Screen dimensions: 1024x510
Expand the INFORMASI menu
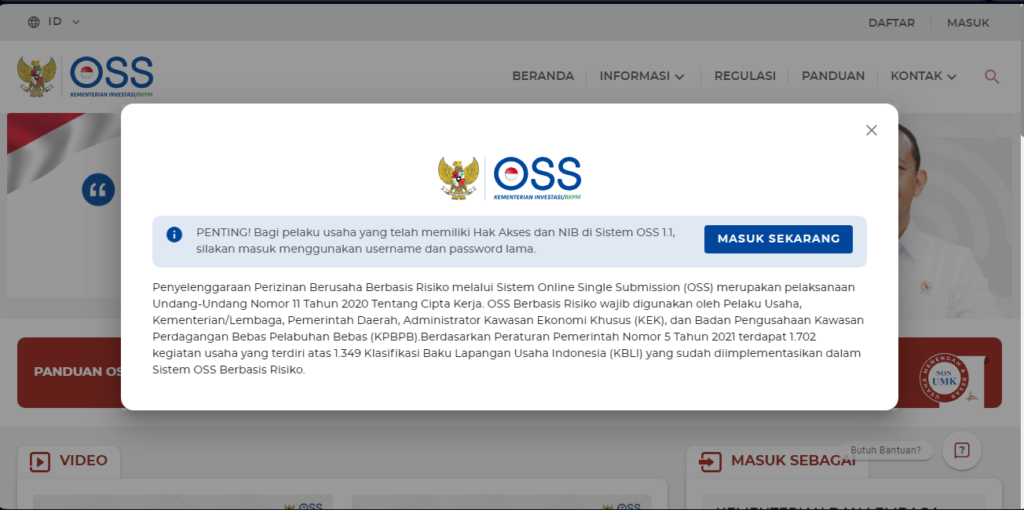(642, 76)
